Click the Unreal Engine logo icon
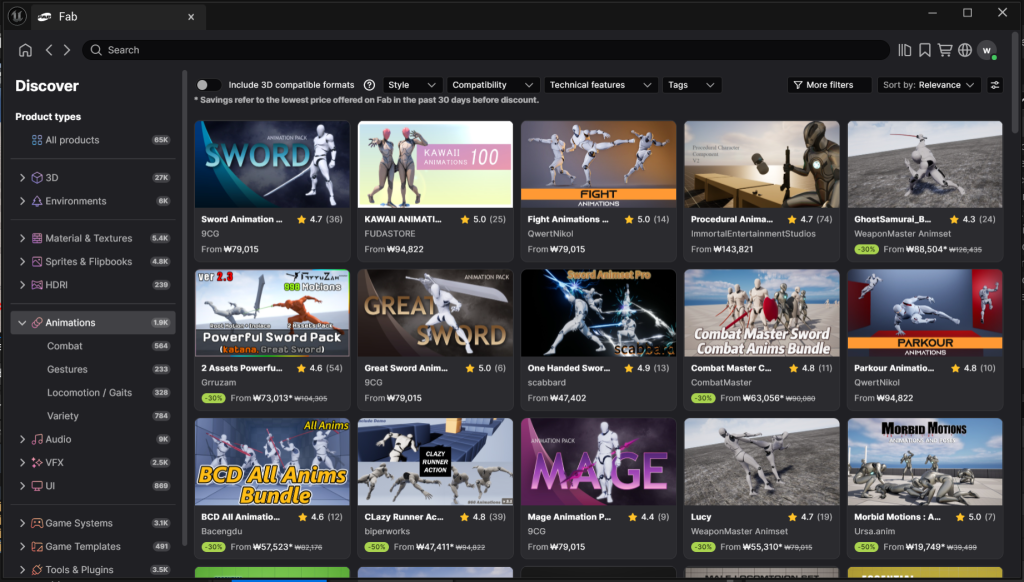This screenshot has width=1024, height=582. (17, 16)
